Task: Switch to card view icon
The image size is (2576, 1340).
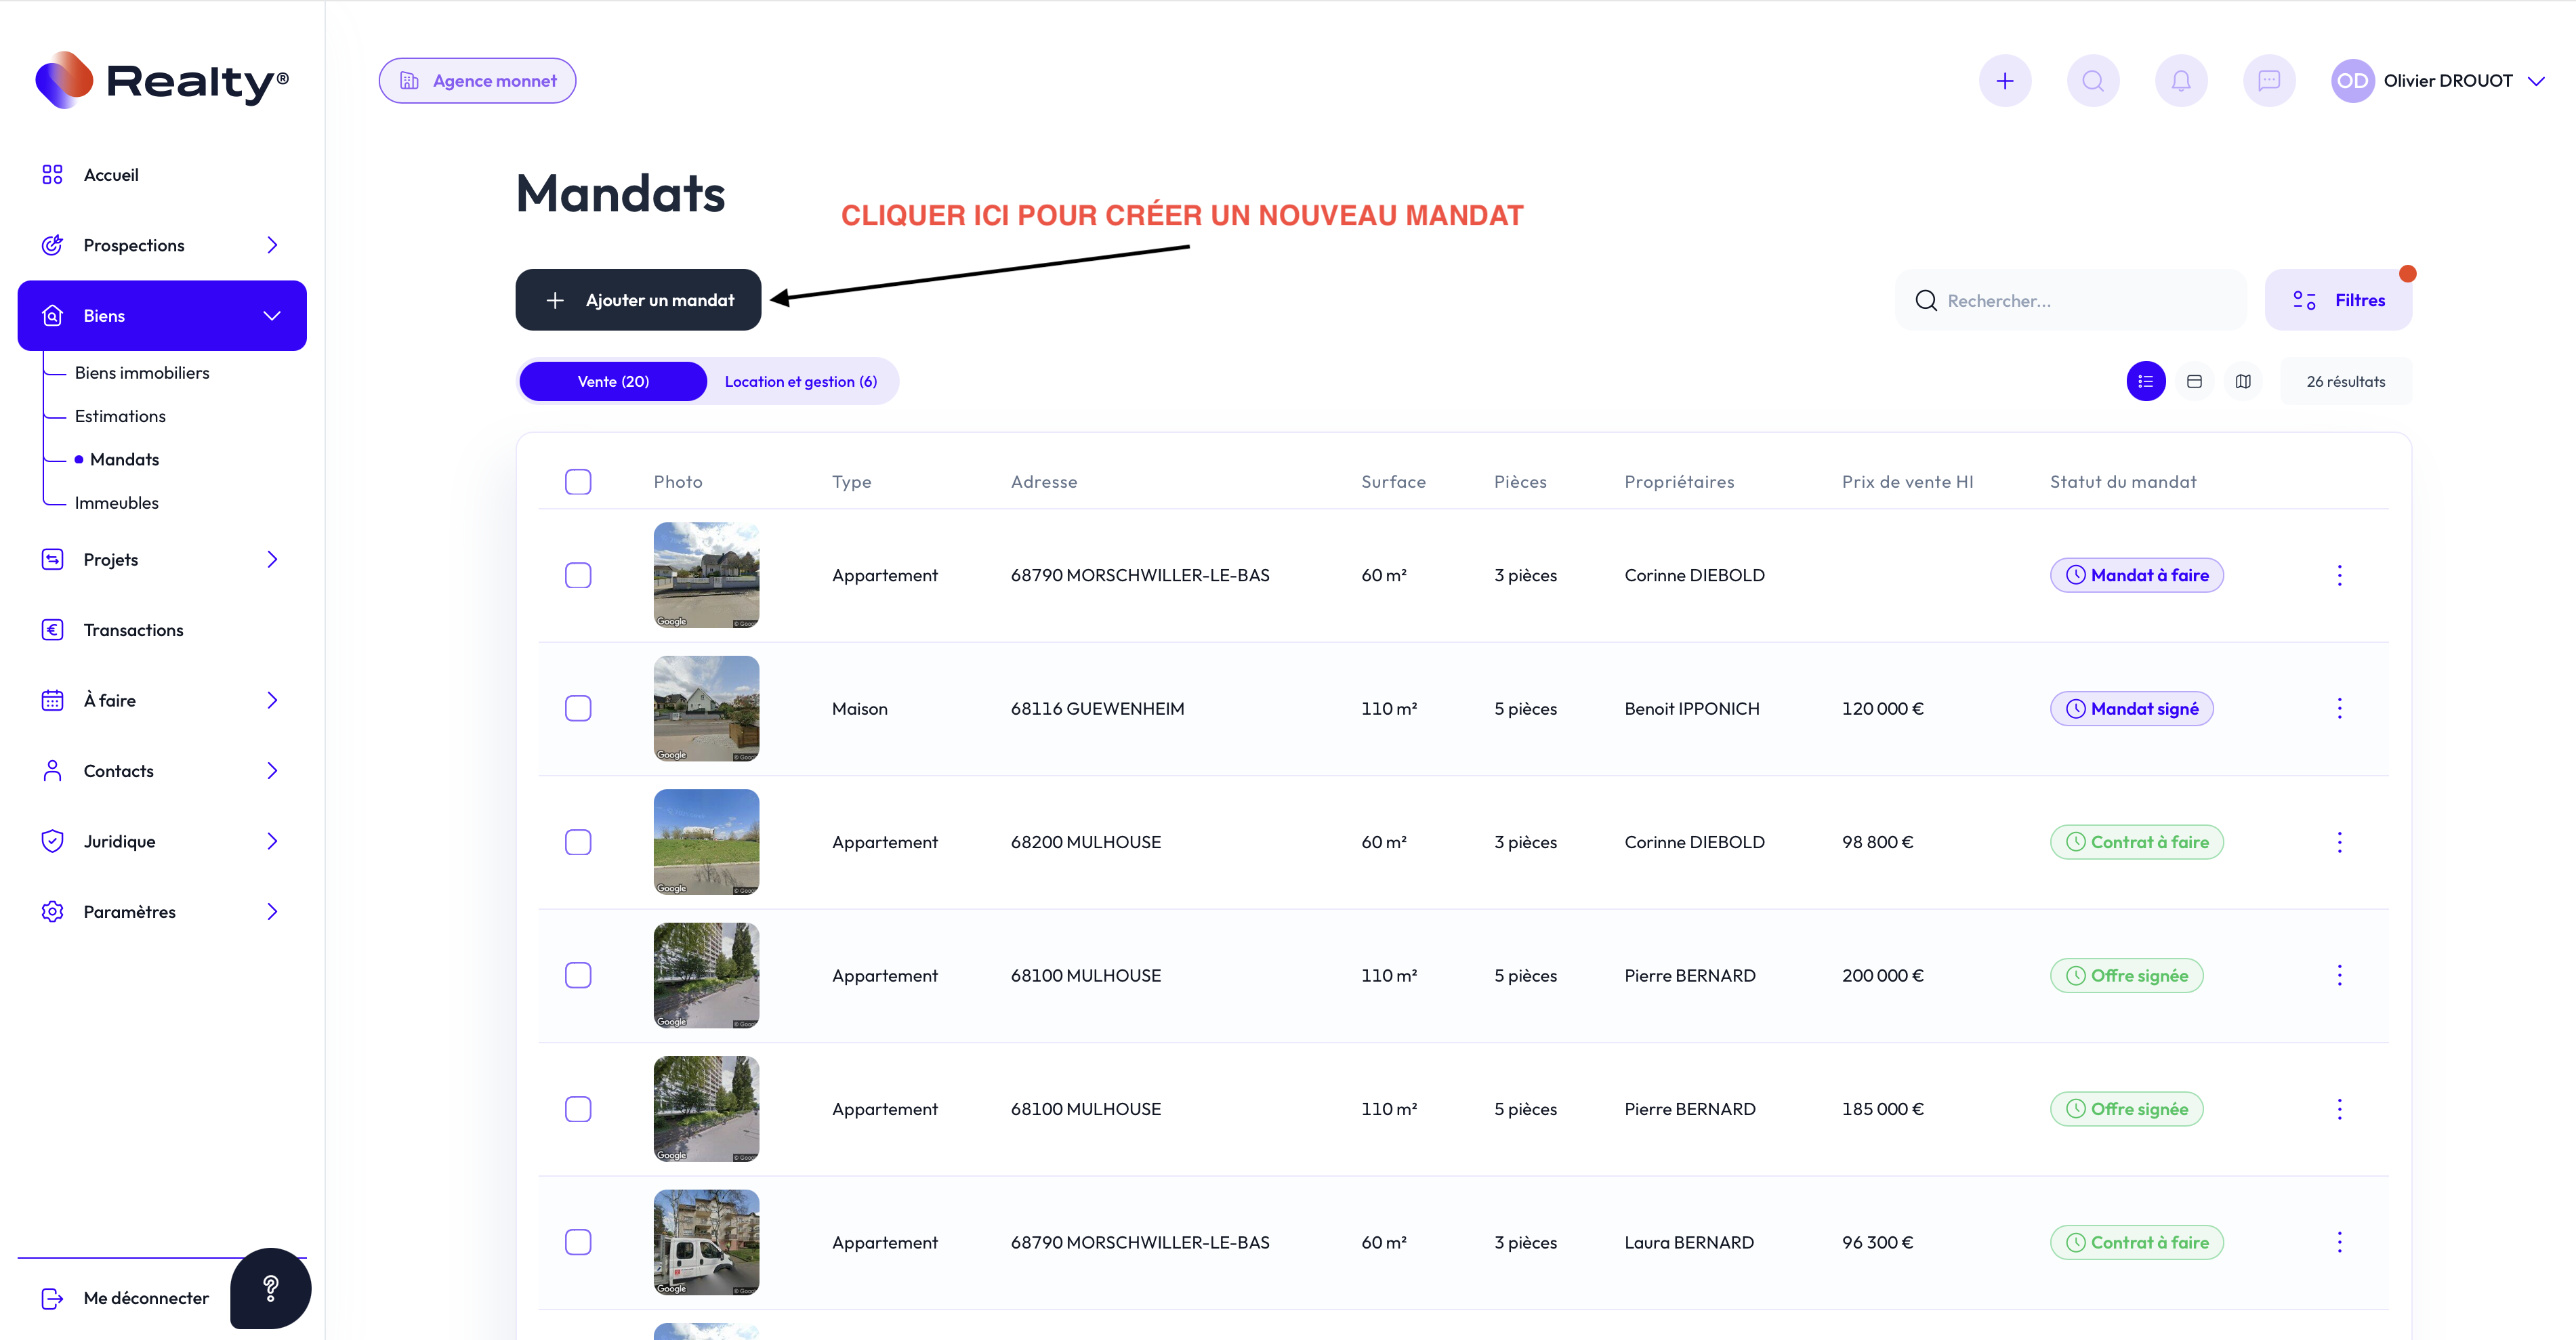Action: pyautogui.click(x=2194, y=381)
